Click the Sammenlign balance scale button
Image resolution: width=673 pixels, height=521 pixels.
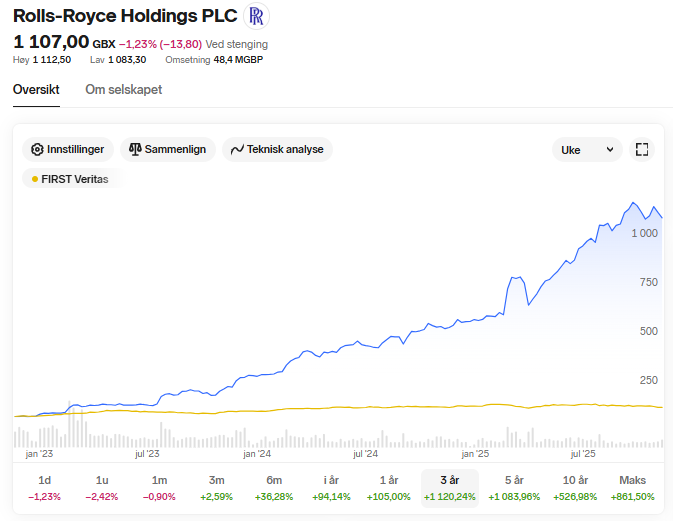[x=167, y=149]
